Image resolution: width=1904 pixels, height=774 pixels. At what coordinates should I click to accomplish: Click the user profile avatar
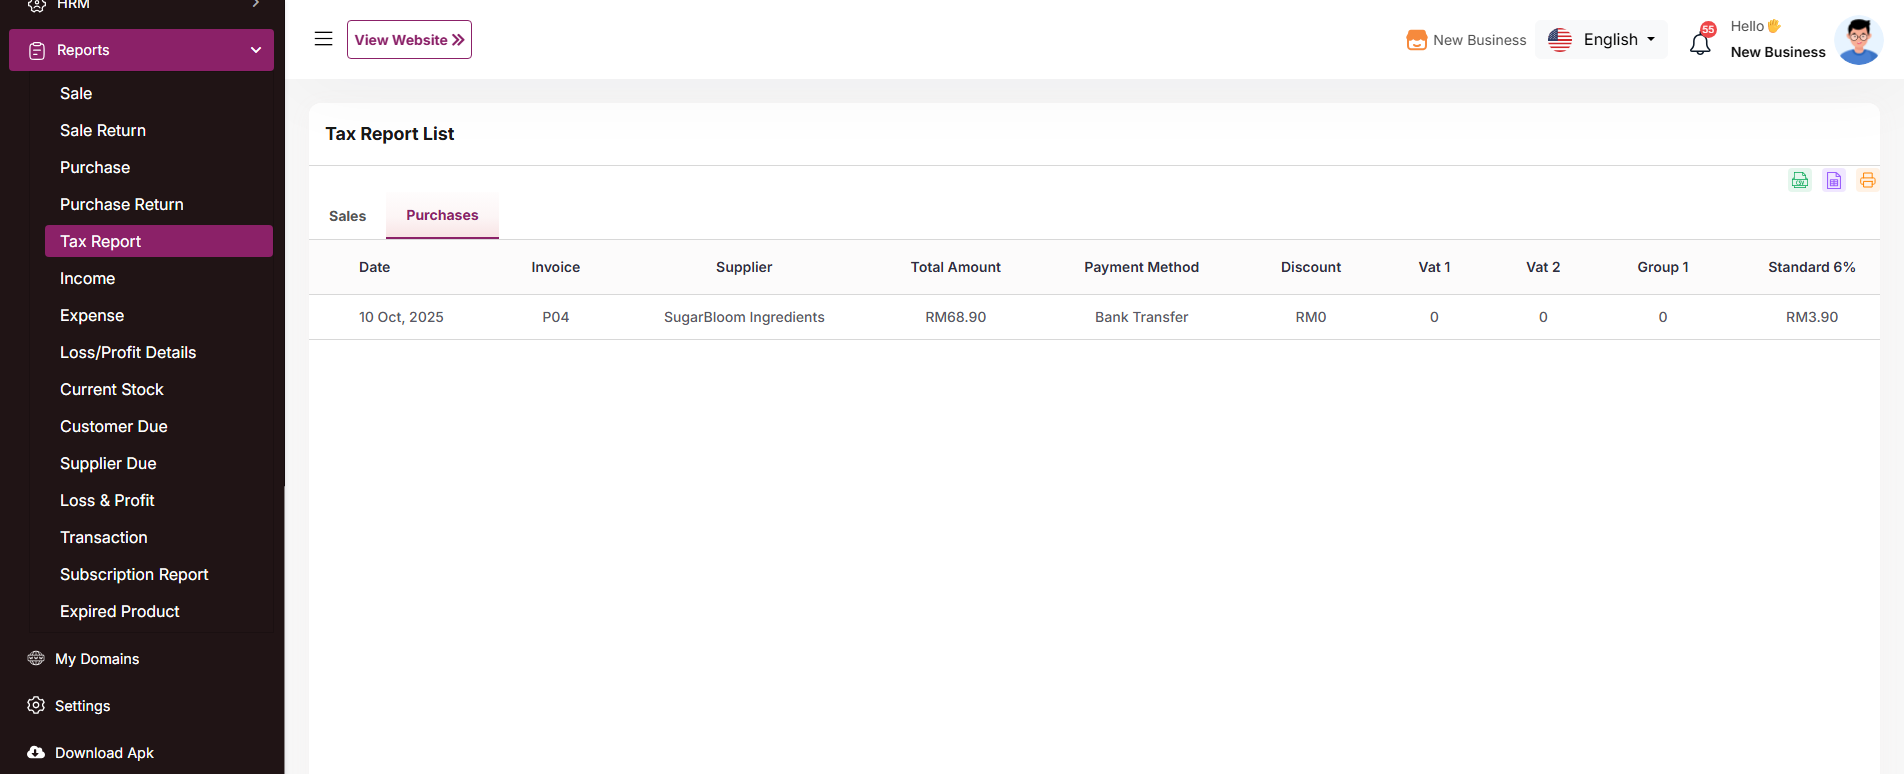pyautogui.click(x=1858, y=41)
